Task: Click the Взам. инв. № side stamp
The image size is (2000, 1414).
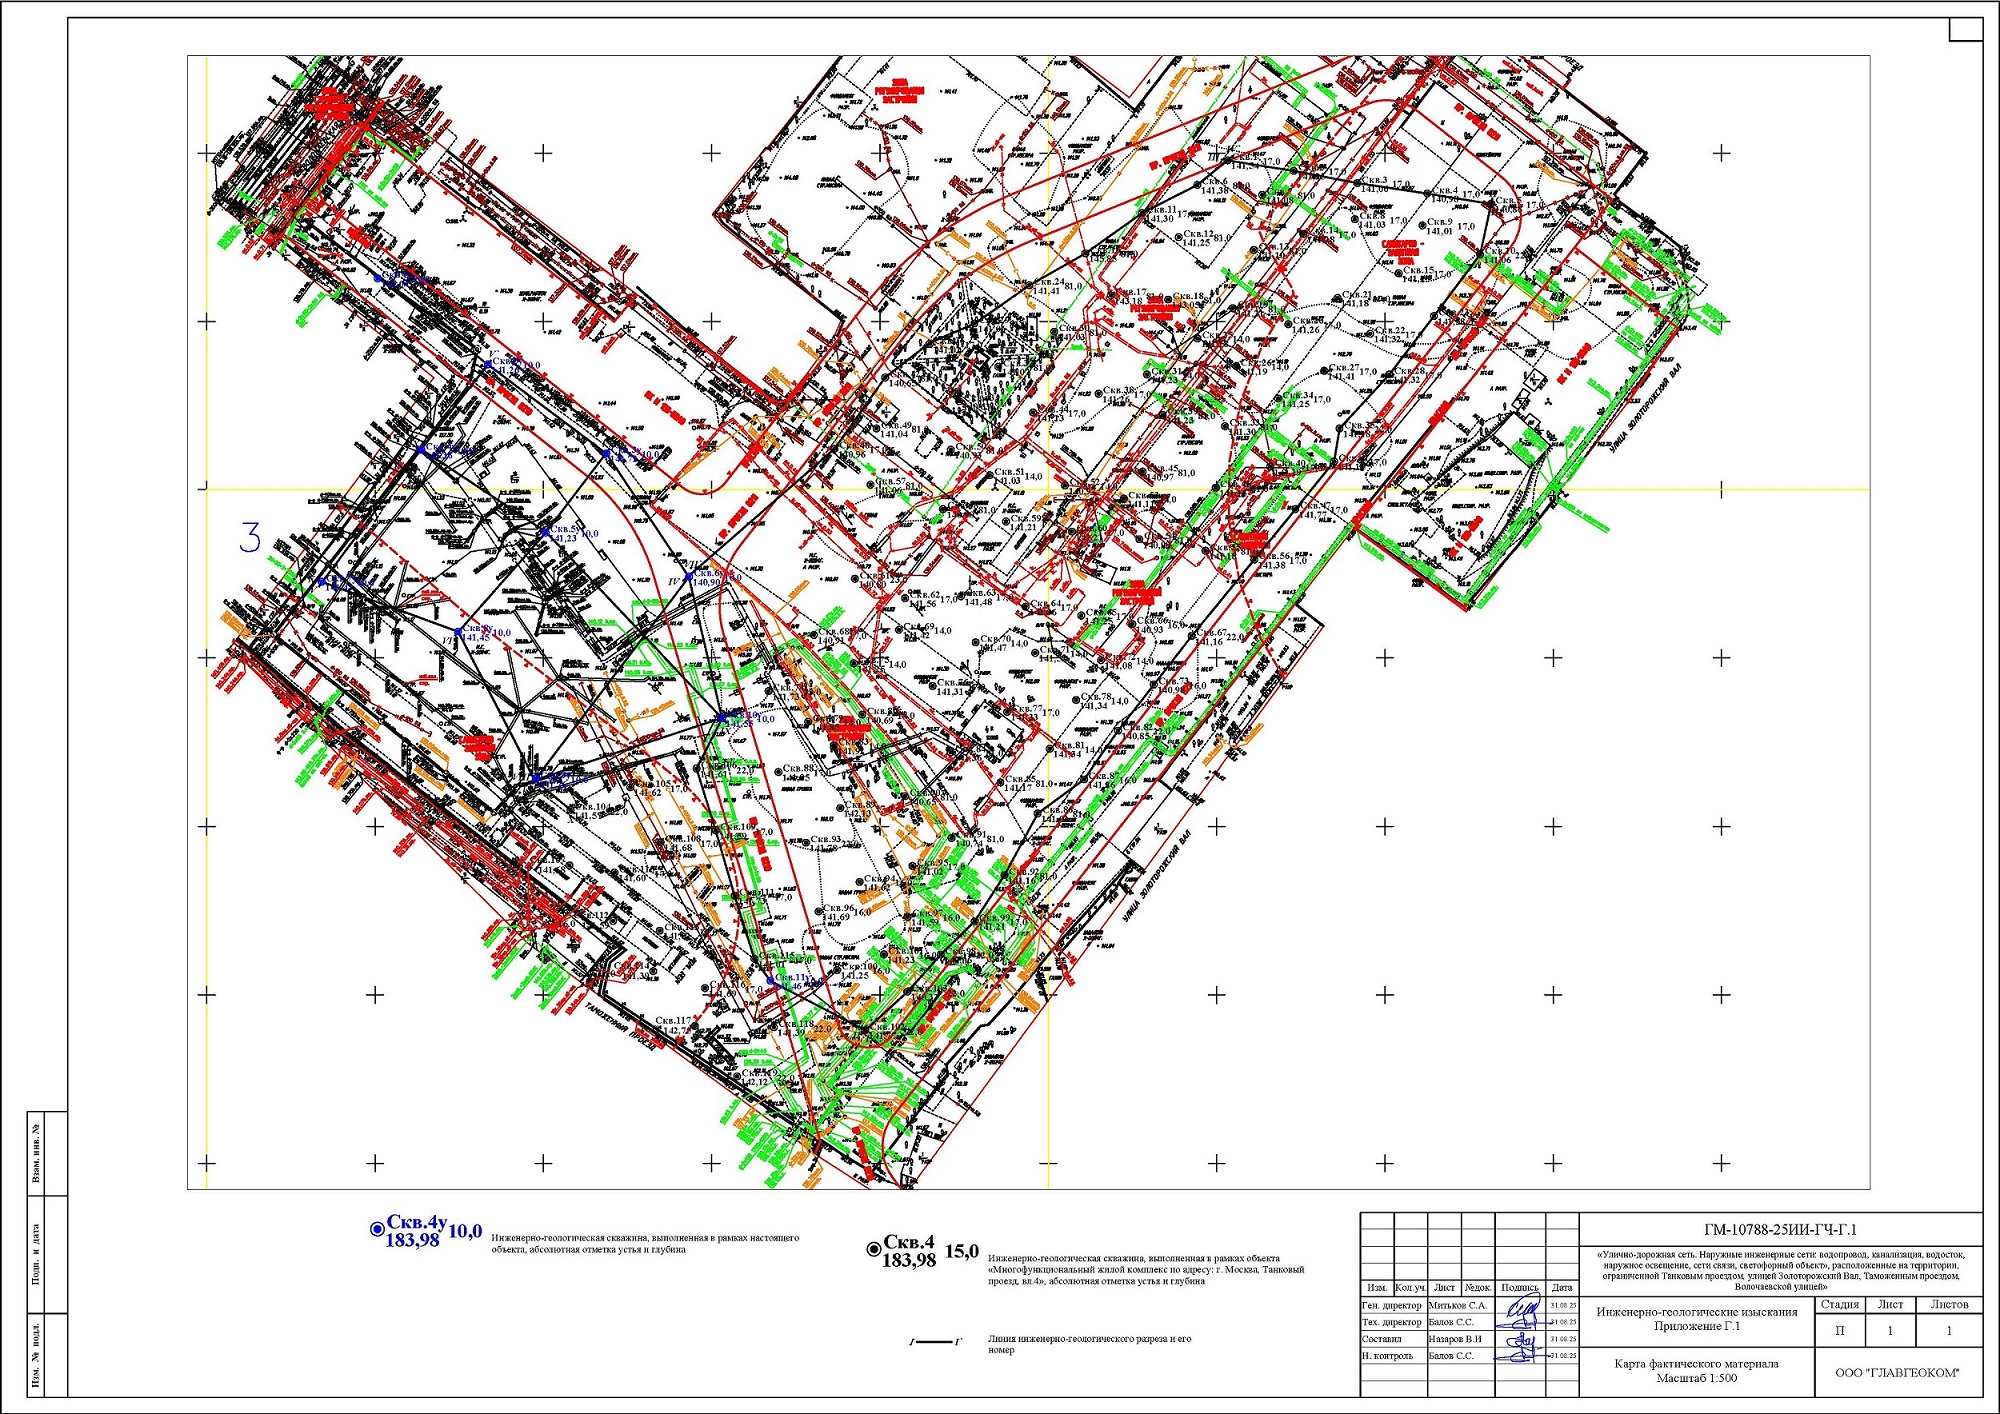Action: 37,1153
